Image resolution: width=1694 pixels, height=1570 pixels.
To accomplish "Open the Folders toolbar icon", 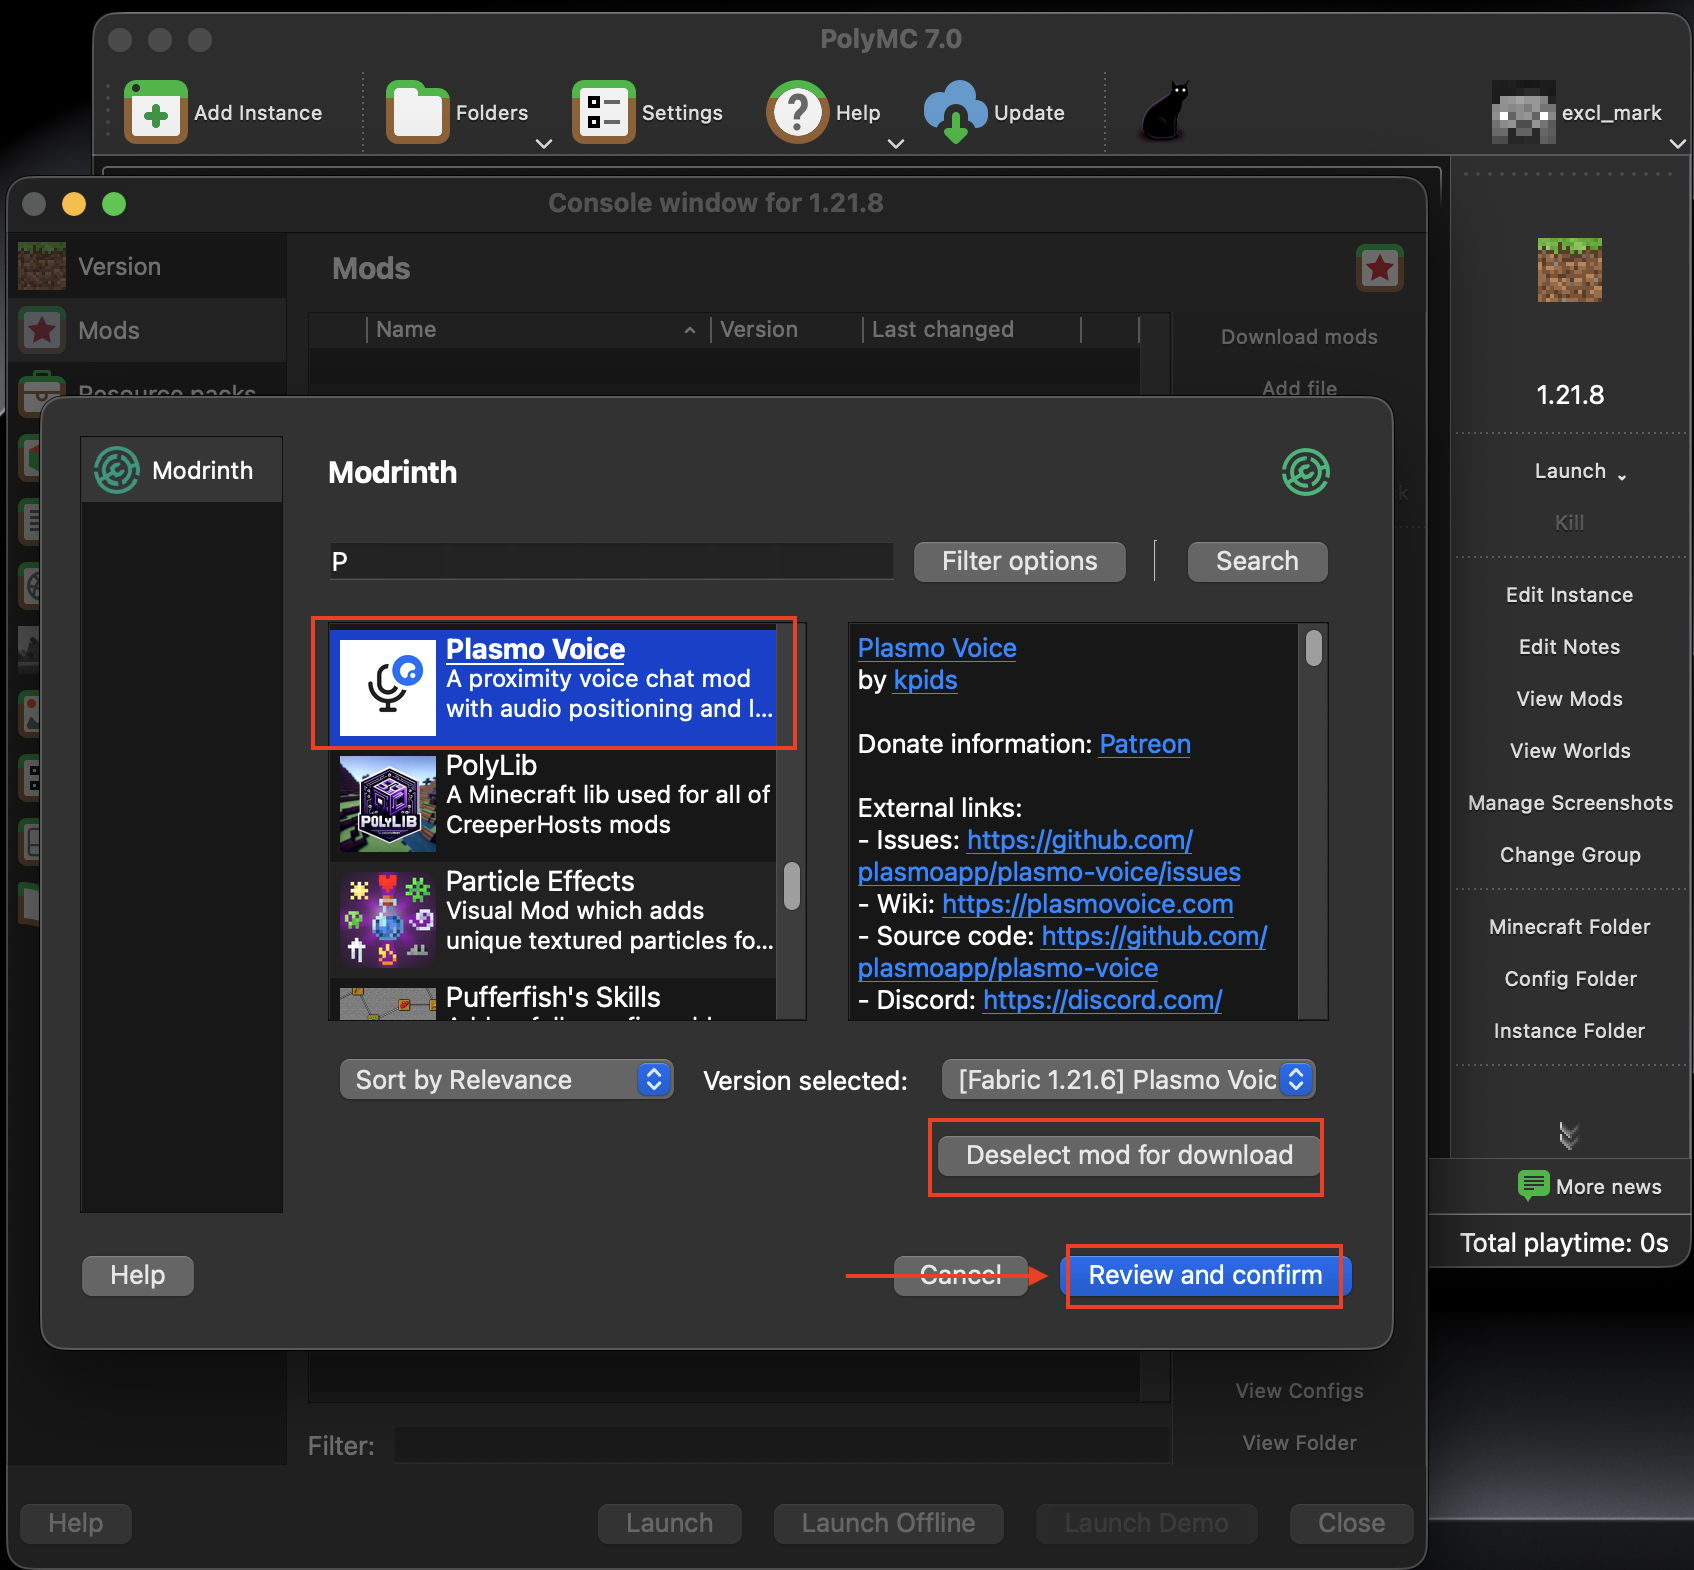I will coord(417,113).
